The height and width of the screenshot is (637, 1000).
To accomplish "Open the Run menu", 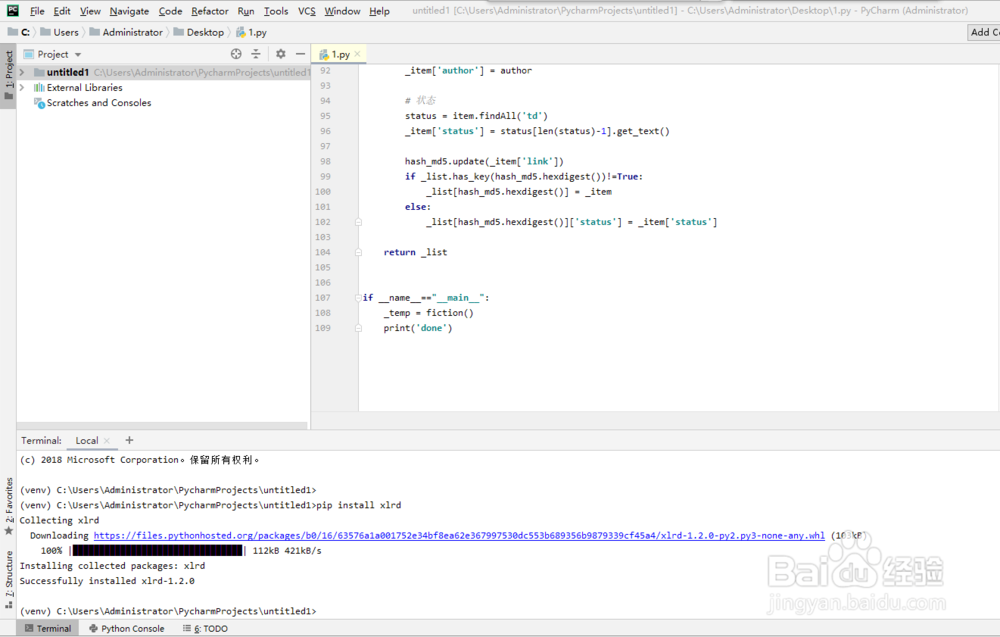I will click(246, 11).
